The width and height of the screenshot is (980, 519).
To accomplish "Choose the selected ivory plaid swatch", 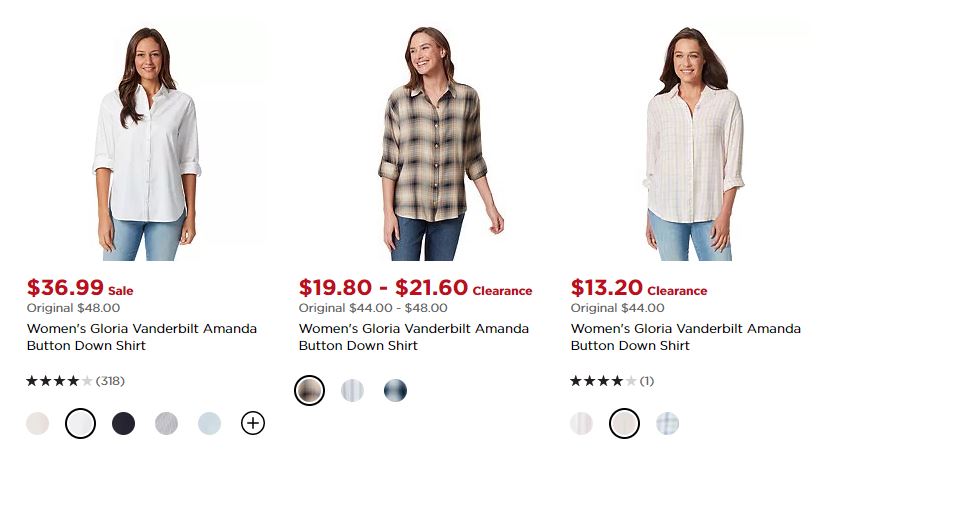I will coord(624,424).
